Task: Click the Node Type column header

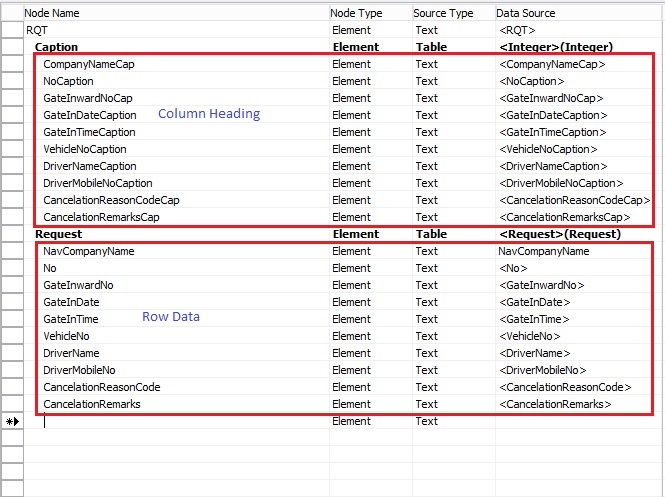Action: tap(356, 13)
